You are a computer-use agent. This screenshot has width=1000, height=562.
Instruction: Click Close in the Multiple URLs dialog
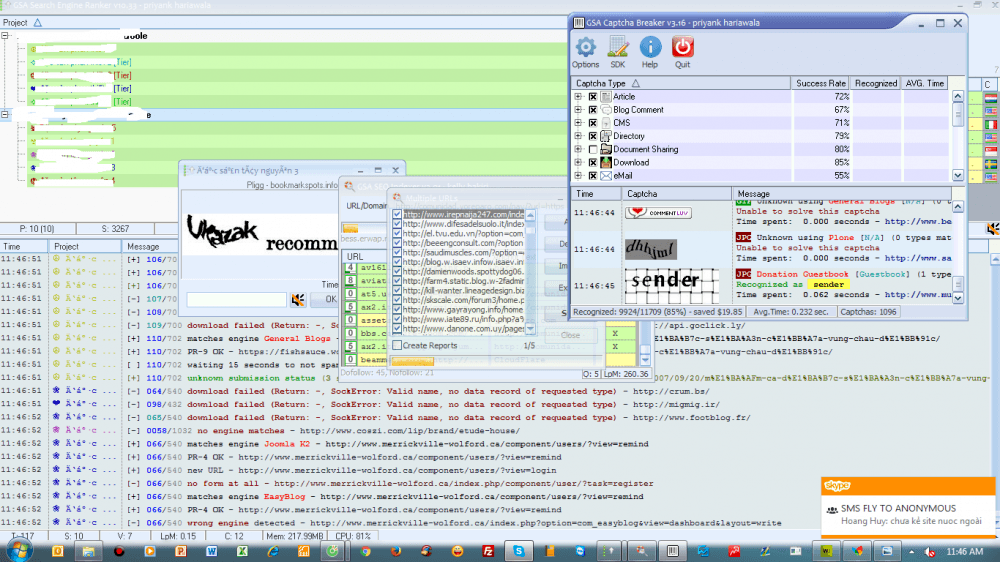click(x=570, y=335)
